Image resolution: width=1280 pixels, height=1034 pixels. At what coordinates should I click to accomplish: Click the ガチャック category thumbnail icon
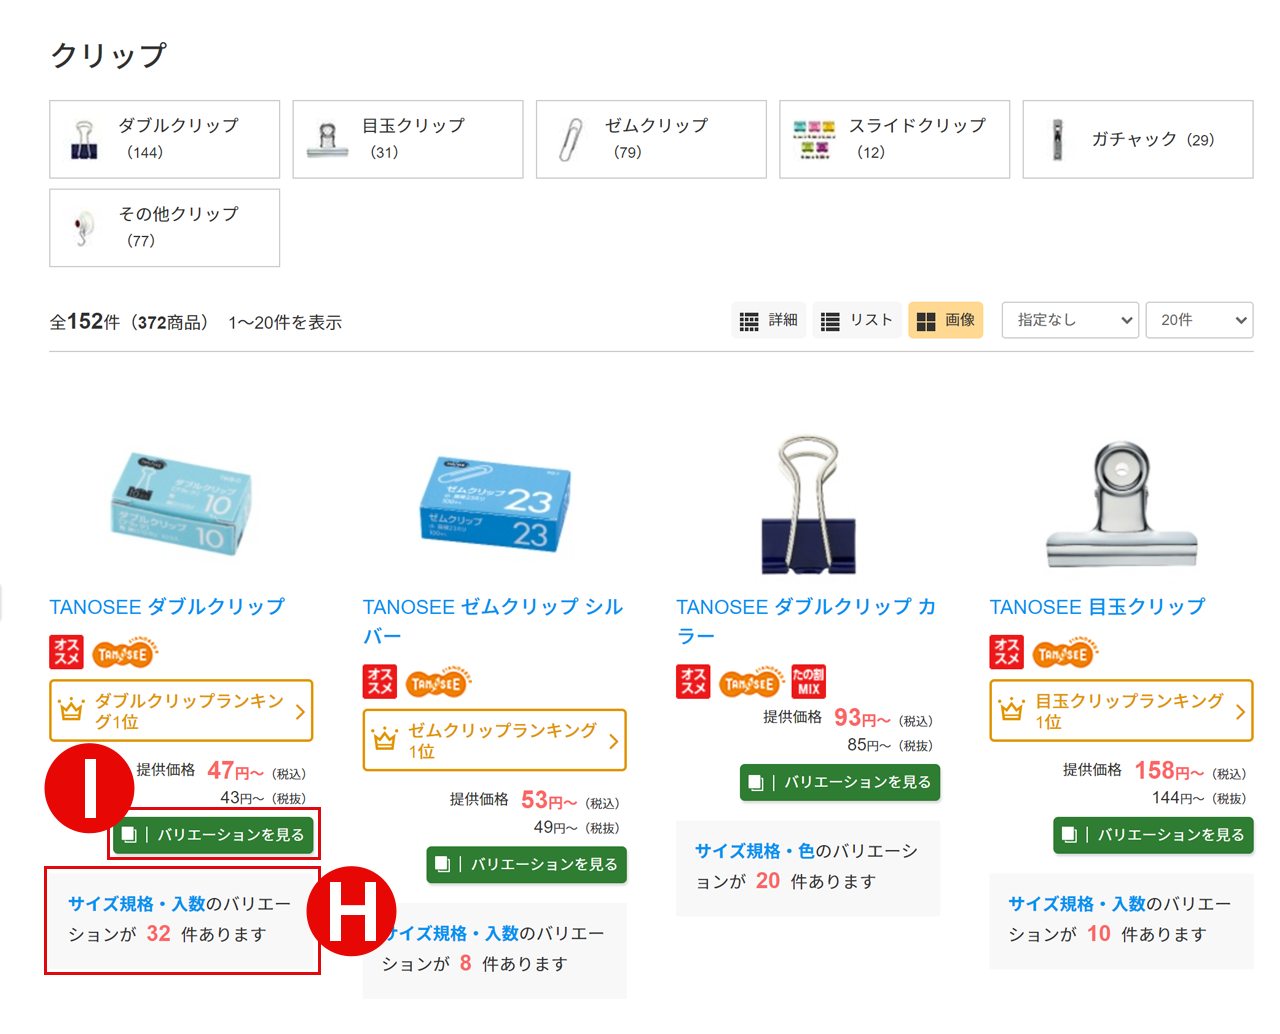pos(1057,140)
